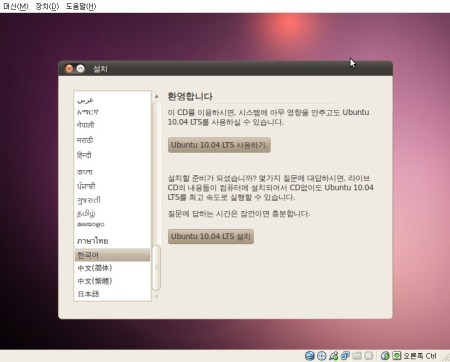Click the green keyboard capture indicator icon
The height and width of the screenshot is (362, 450).
click(396, 356)
